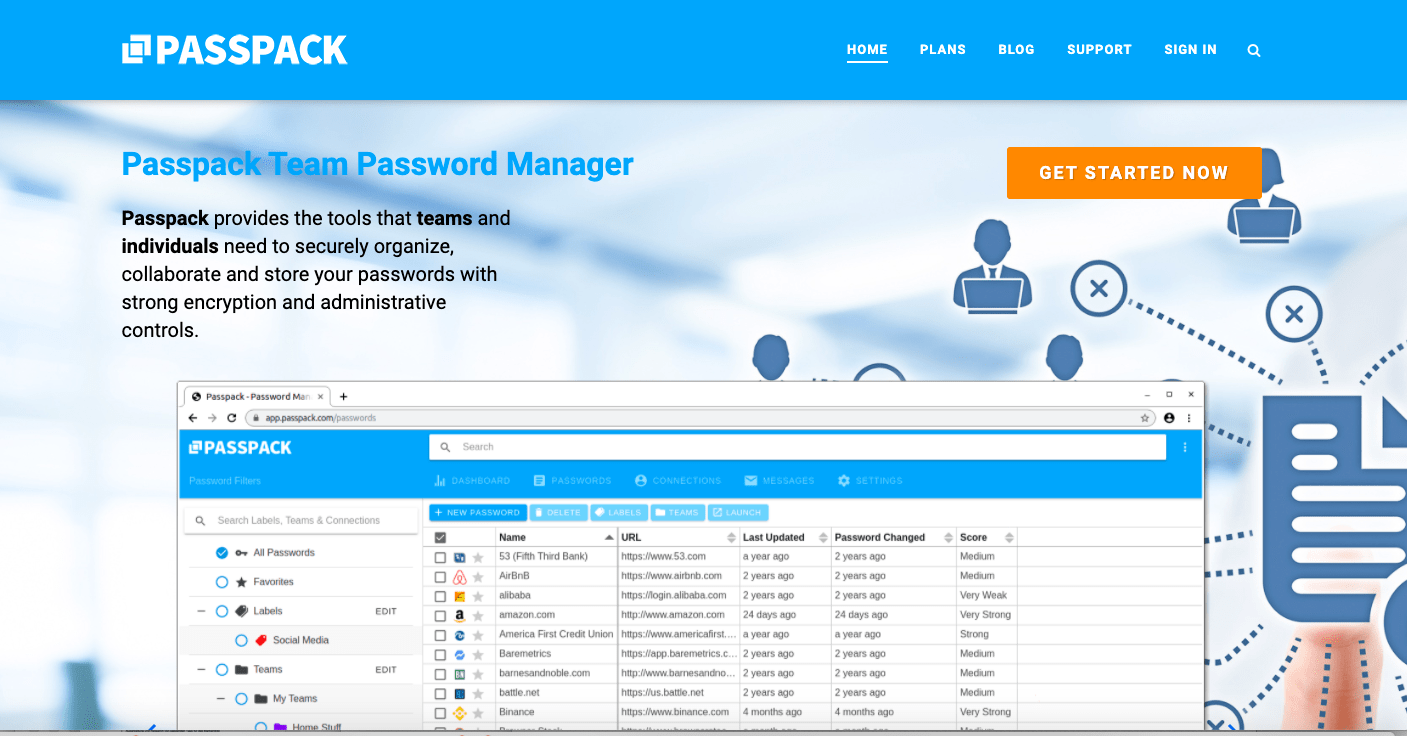1407x736 pixels.
Task: Click the GET STARTED NOW button
Action: [1133, 173]
